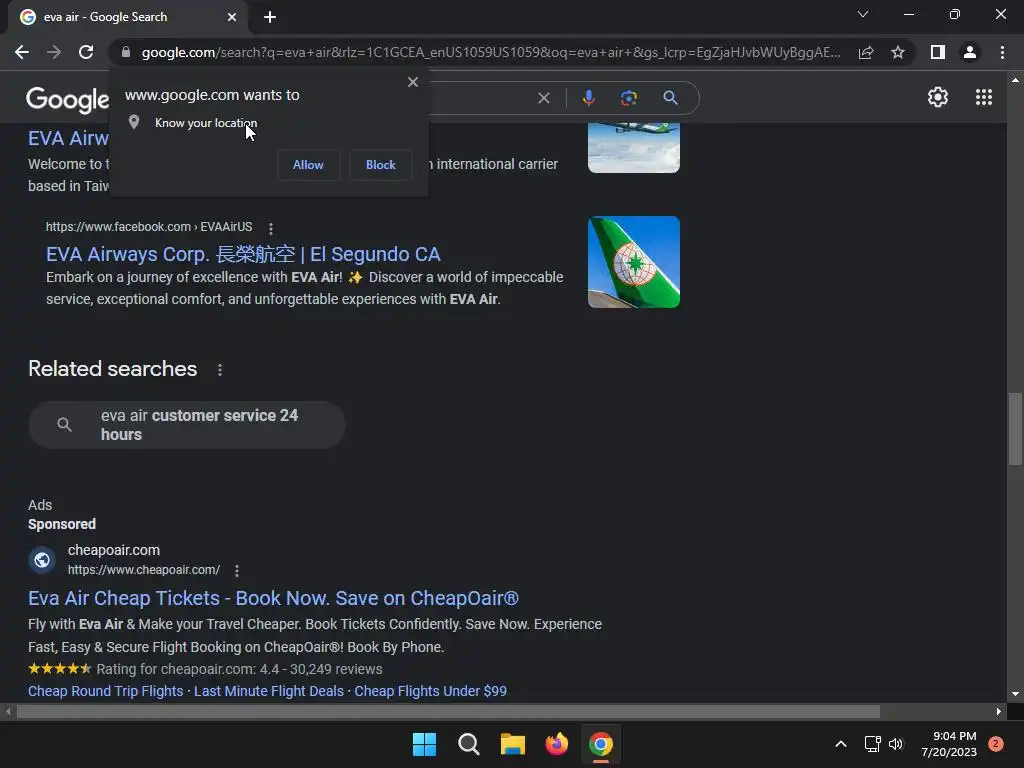Open the Chrome three-dot menu
Screen dimensions: 1024x768
coord(1002,52)
